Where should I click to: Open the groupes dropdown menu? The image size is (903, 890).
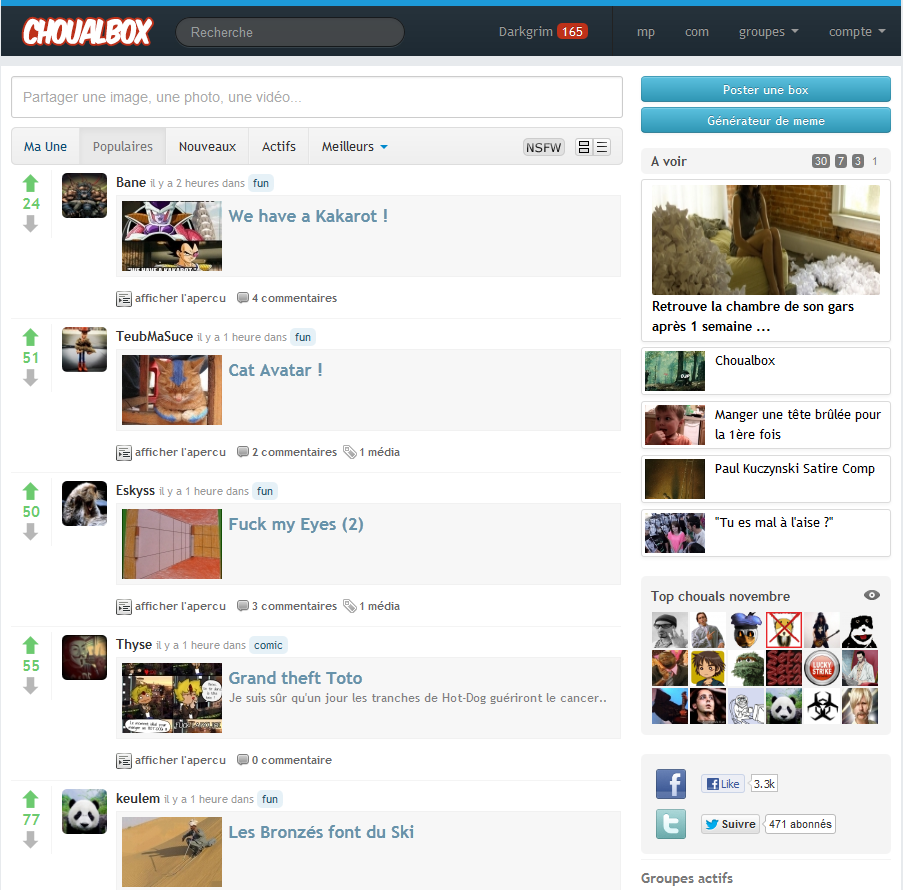tap(768, 32)
